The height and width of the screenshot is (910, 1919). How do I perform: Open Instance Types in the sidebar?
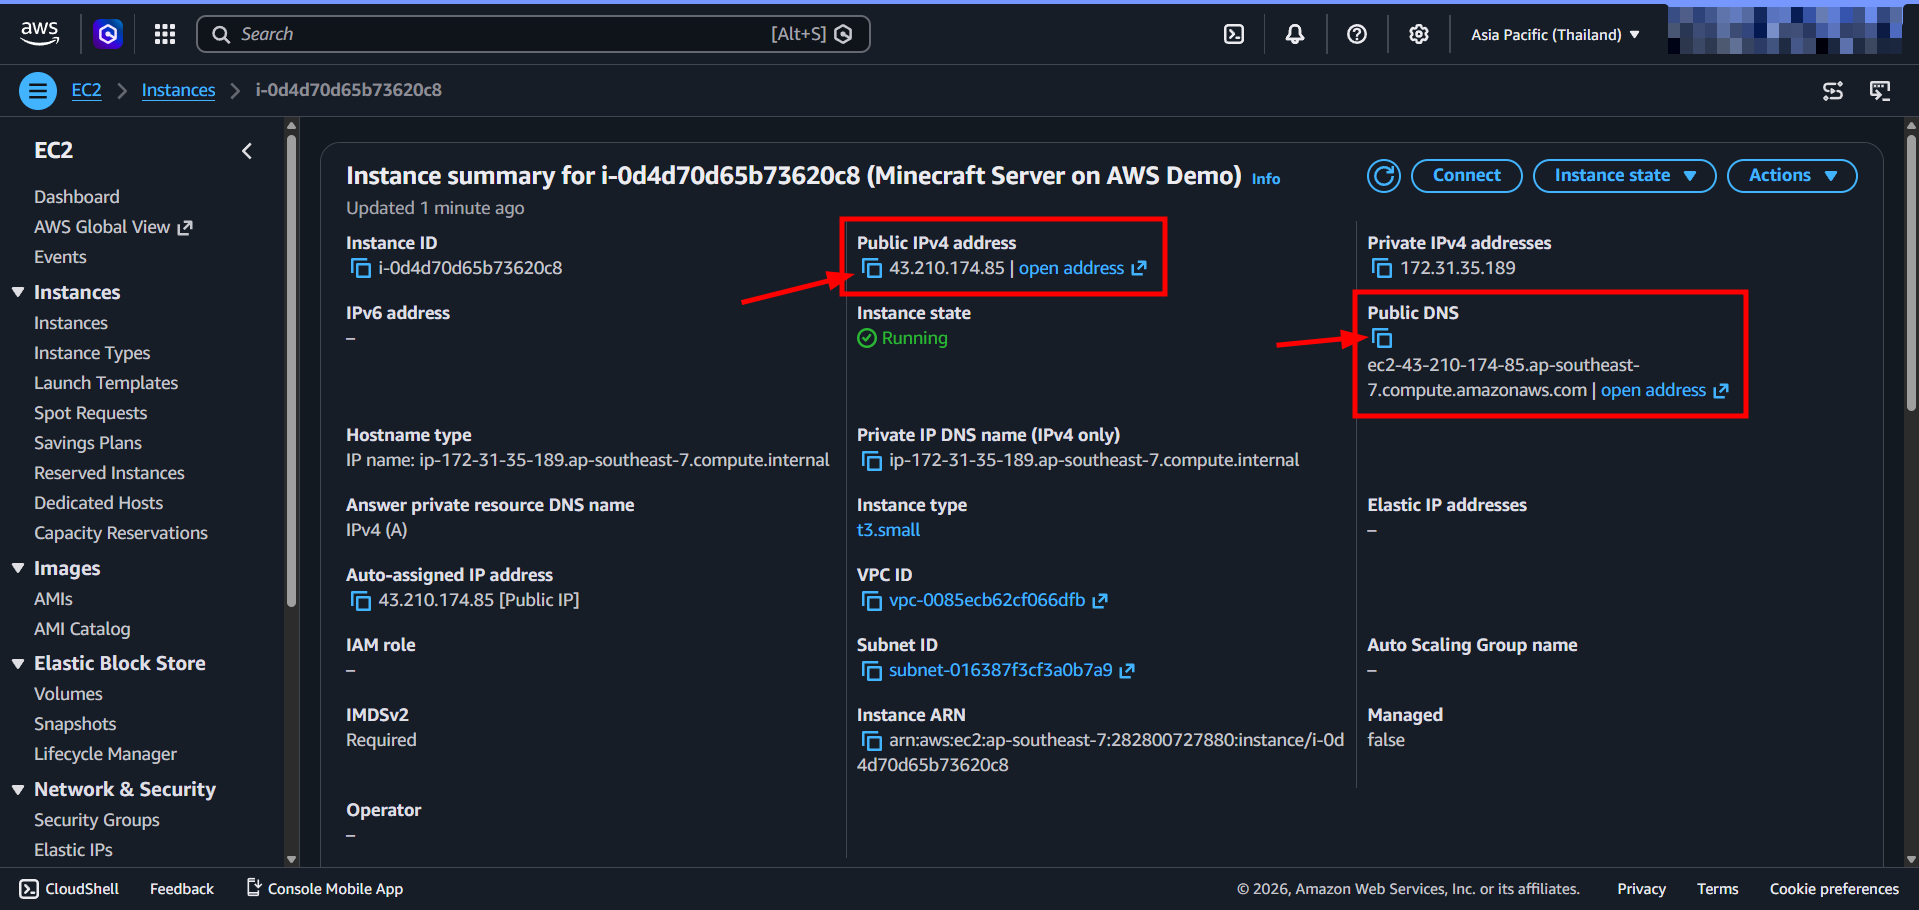92,353
